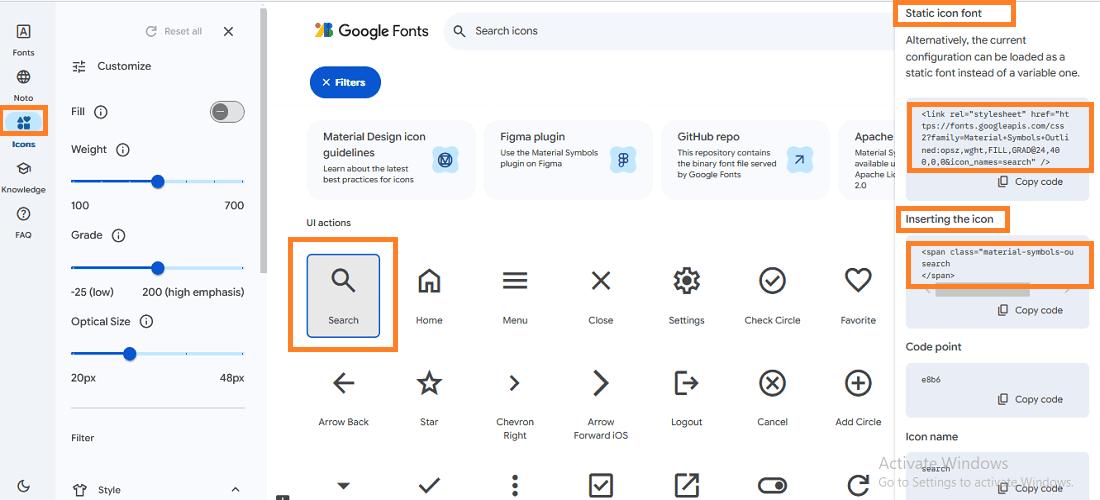Collapse the Style filter section

click(236, 489)
